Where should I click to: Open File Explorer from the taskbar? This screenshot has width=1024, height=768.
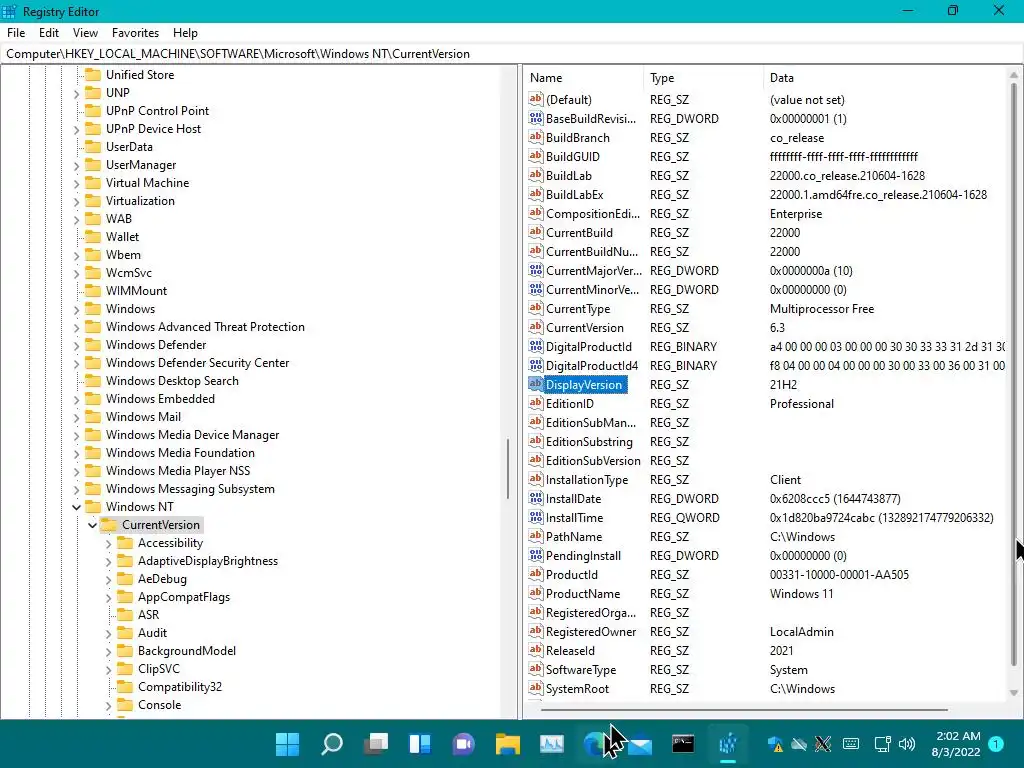pyautogui.click(x=507, y=743)
